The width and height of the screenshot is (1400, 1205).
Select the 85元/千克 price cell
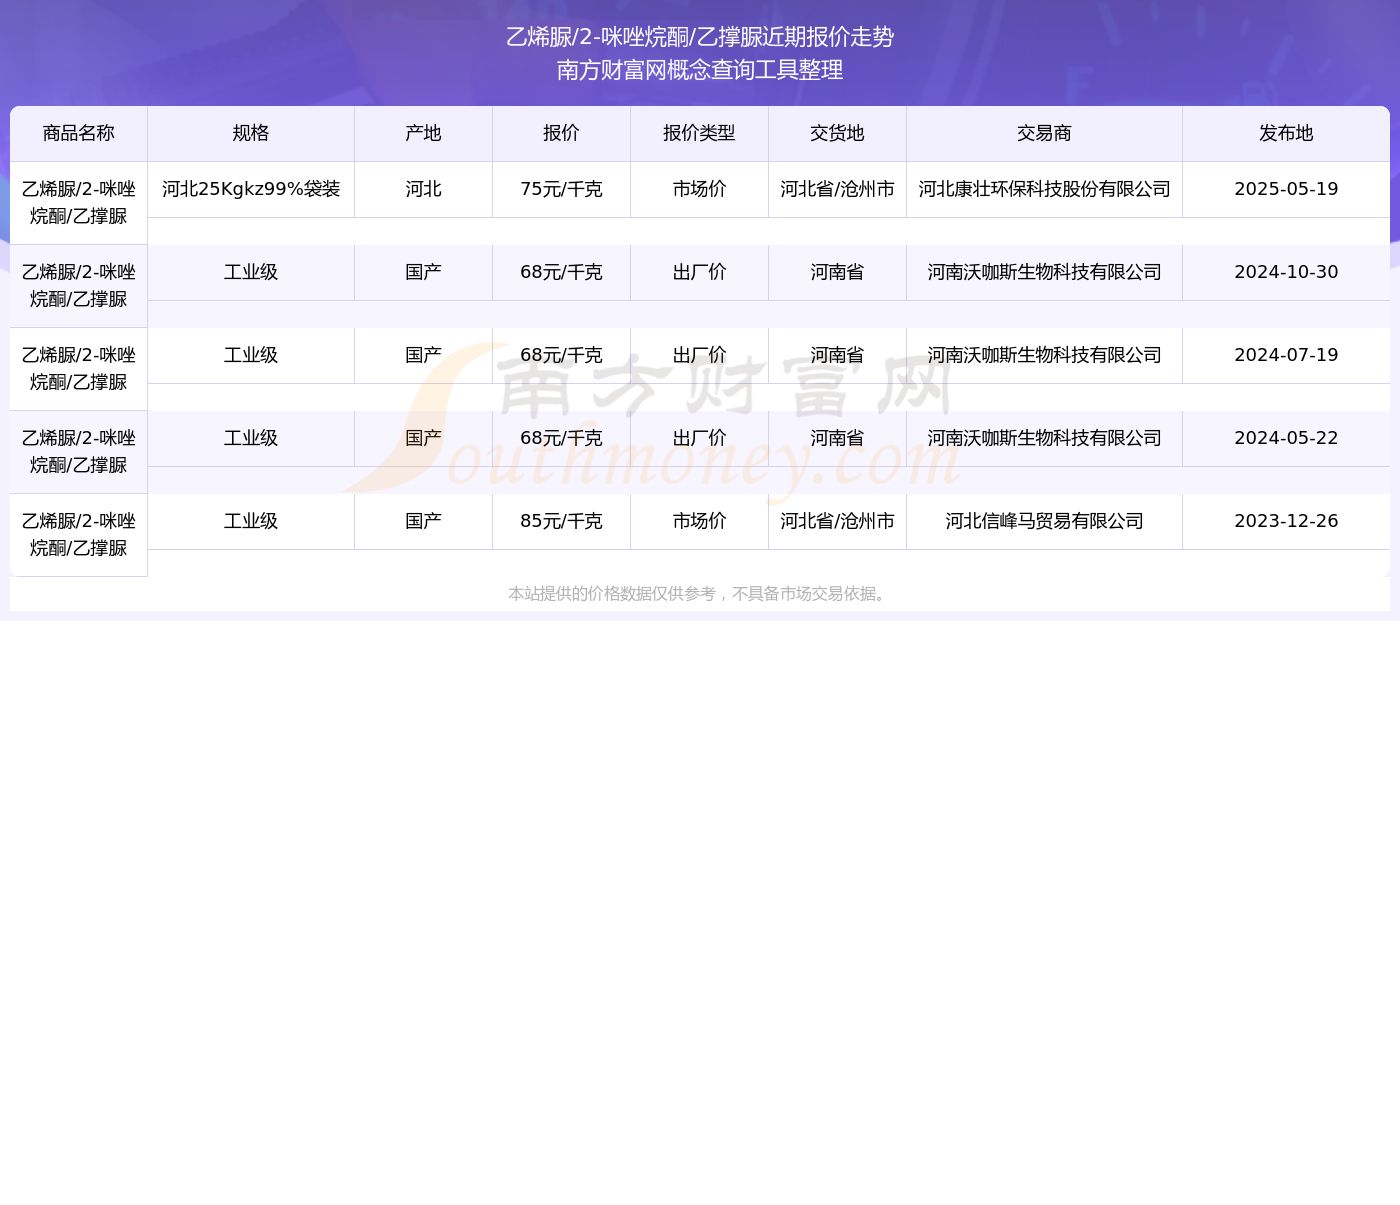click(561, 521)
